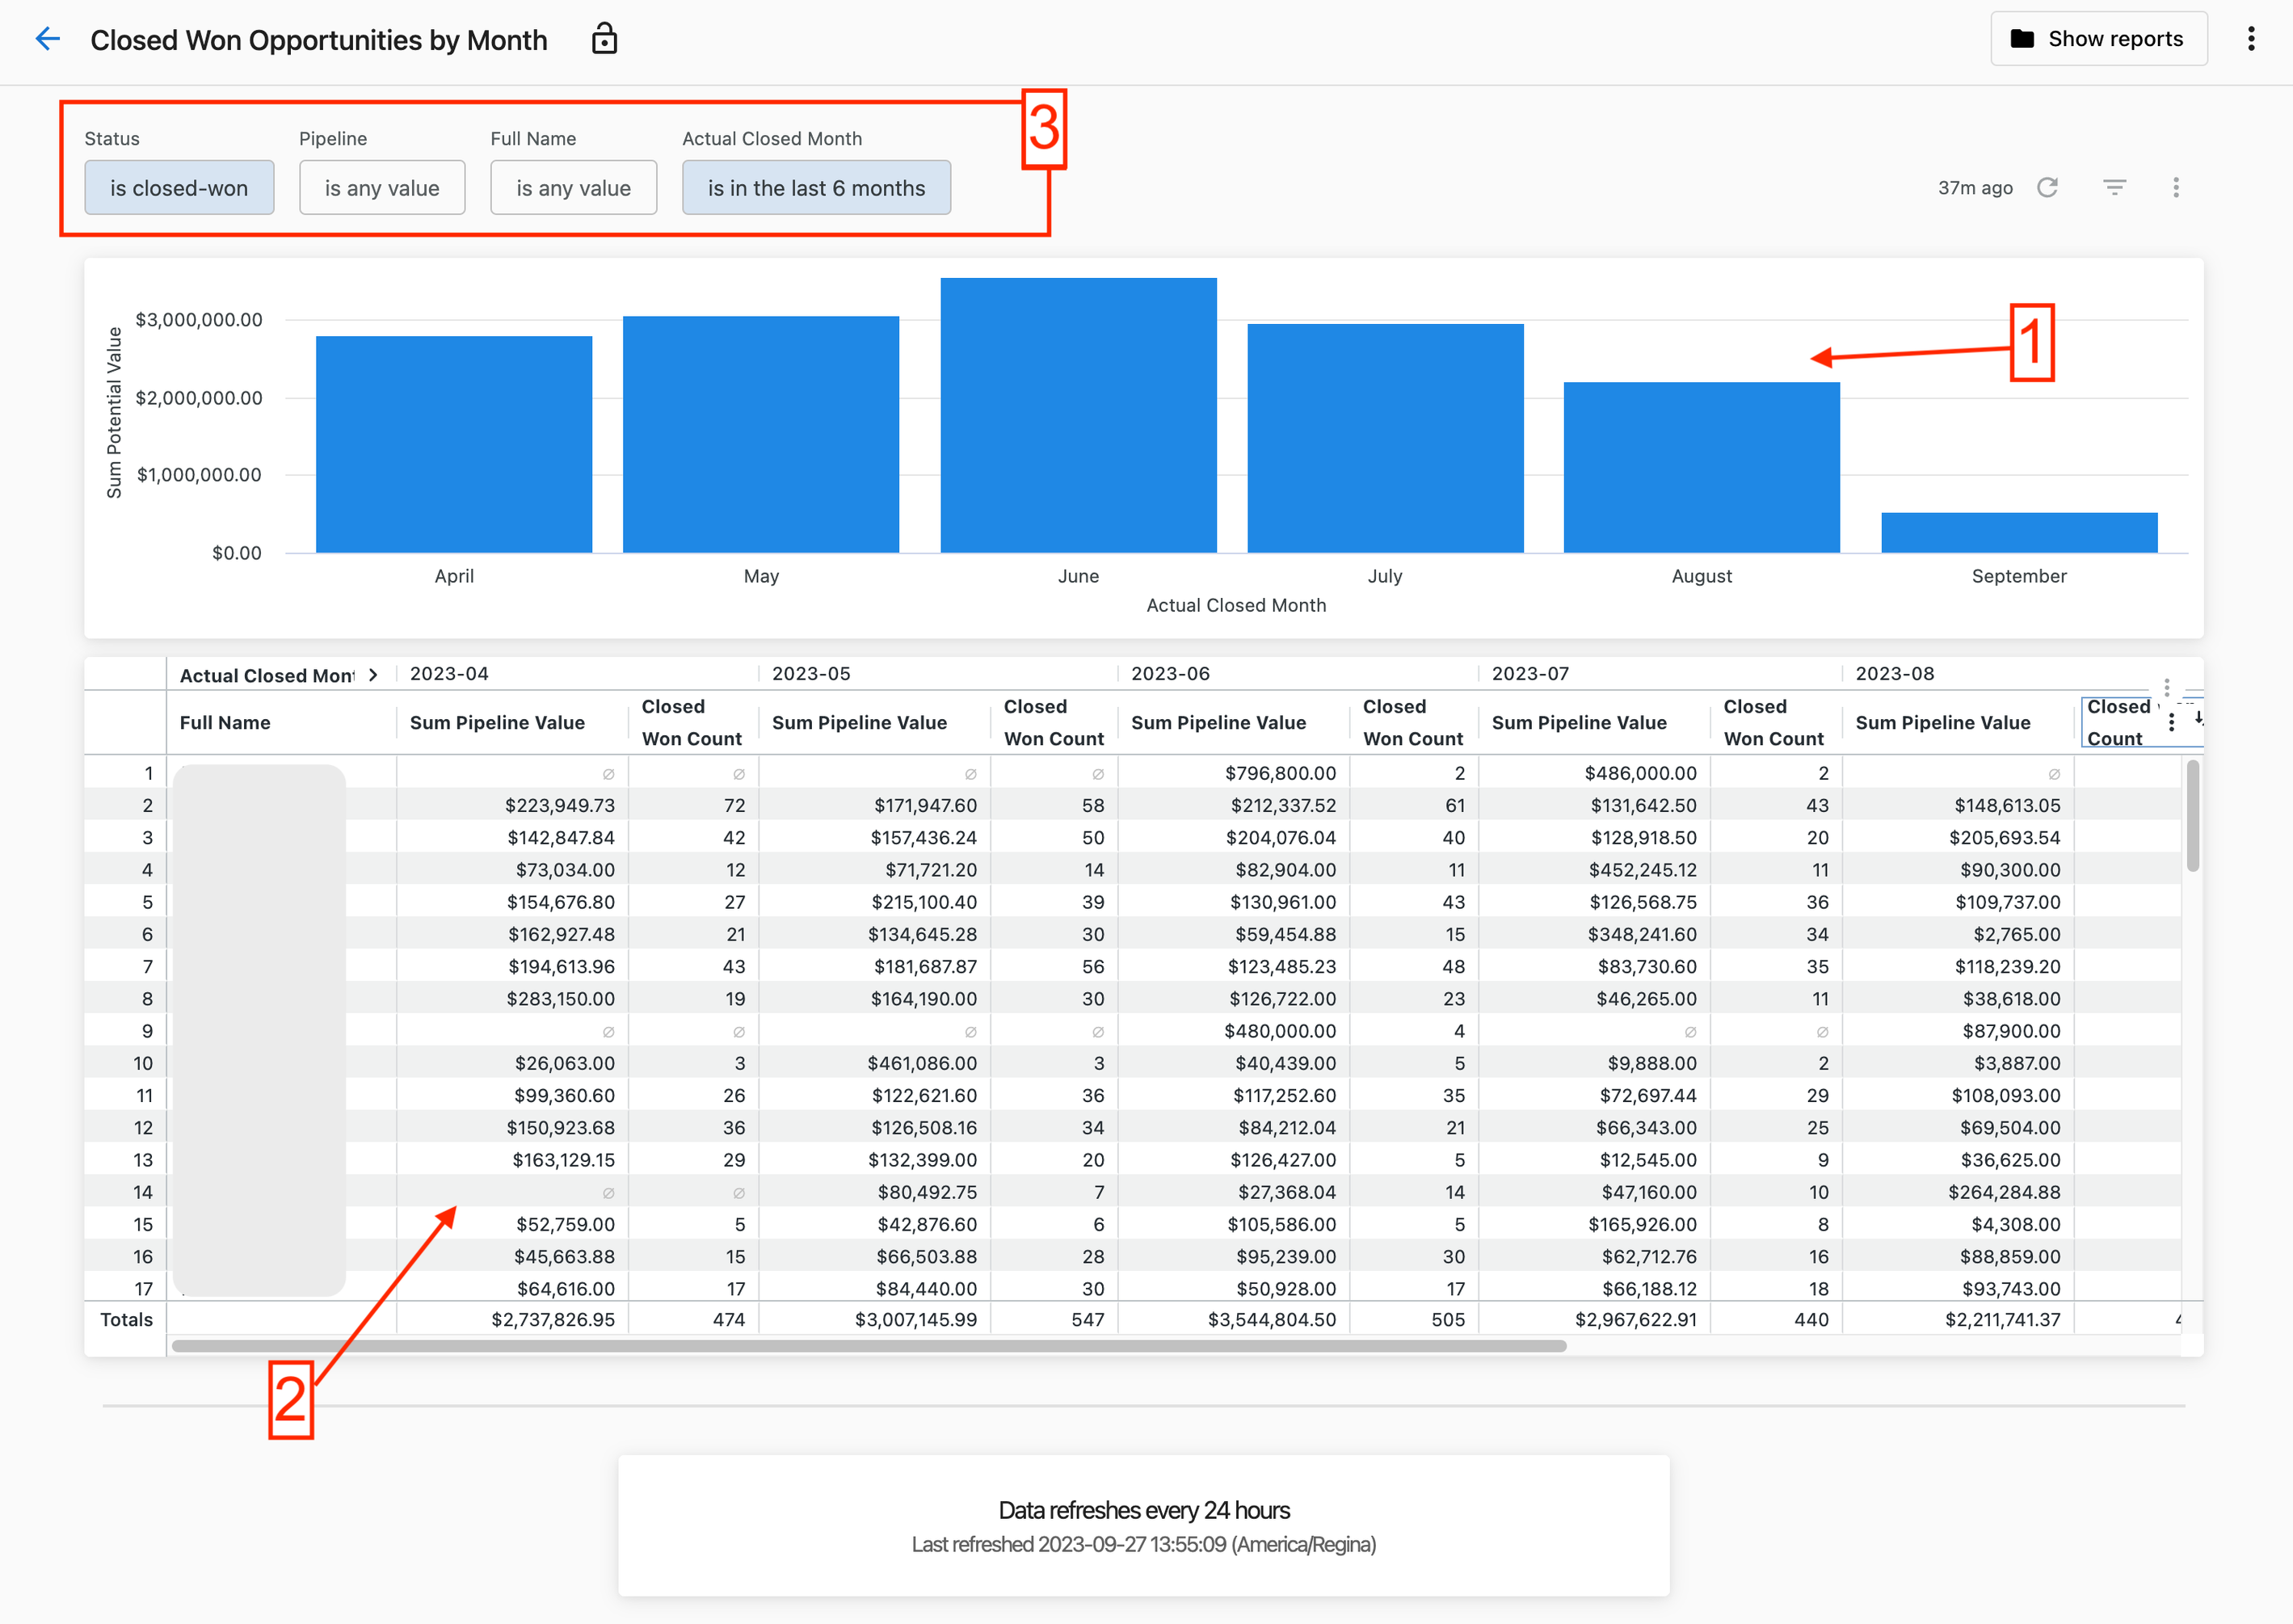The width and height of the screenshot is (2293, 1624).
Task: Open Pipeline filter 'is any value'
Action: 382,187
